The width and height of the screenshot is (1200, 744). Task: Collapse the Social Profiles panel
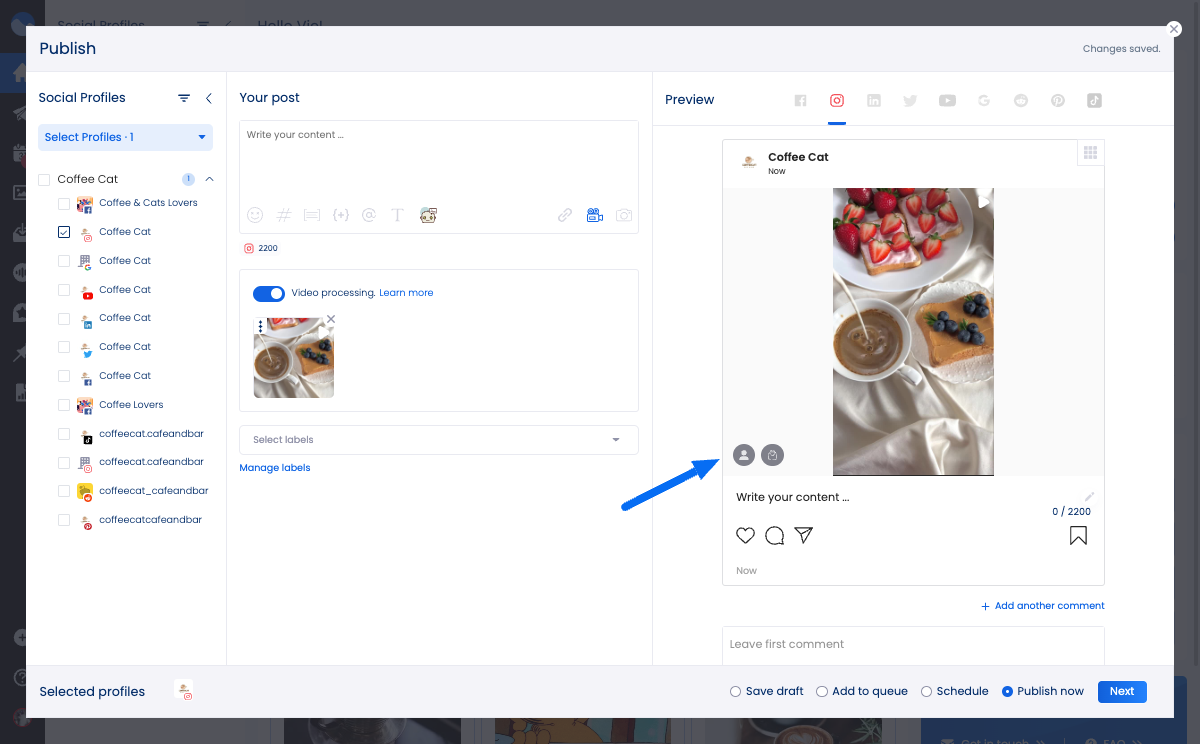209,98
